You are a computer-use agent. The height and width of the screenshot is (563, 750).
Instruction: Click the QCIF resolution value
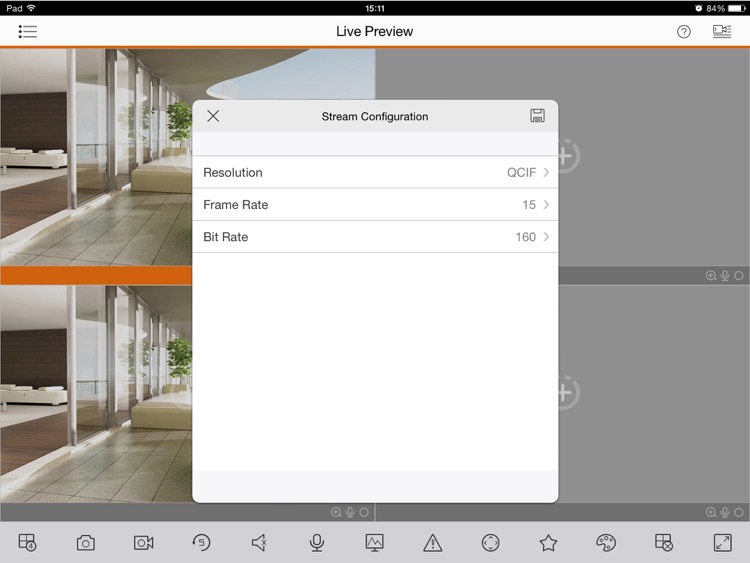521,172
